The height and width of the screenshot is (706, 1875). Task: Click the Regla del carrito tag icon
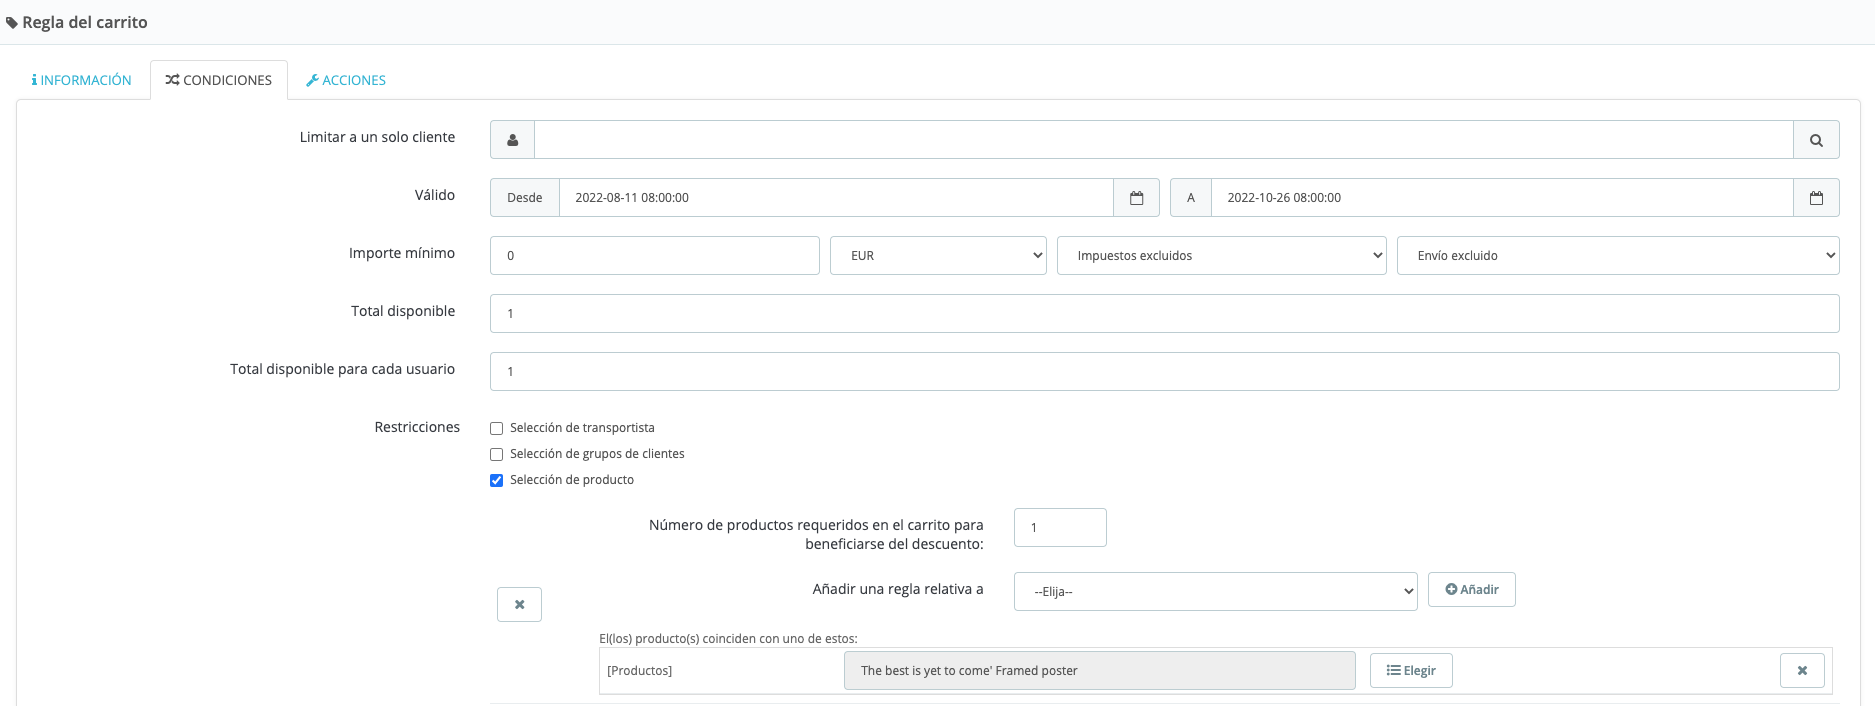(12, 23)
